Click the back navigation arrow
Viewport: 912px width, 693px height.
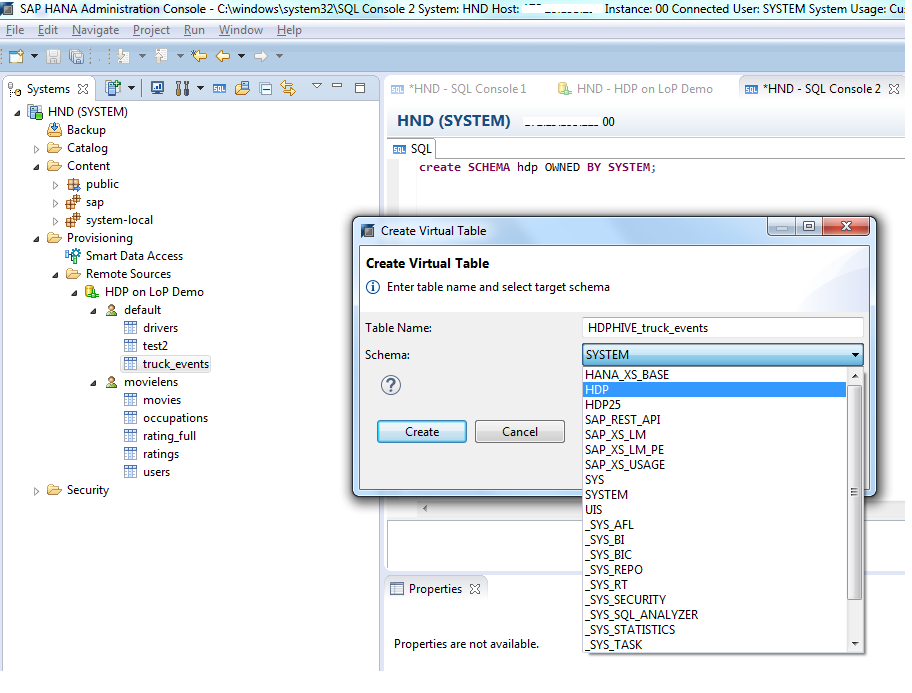pos(221,56)
